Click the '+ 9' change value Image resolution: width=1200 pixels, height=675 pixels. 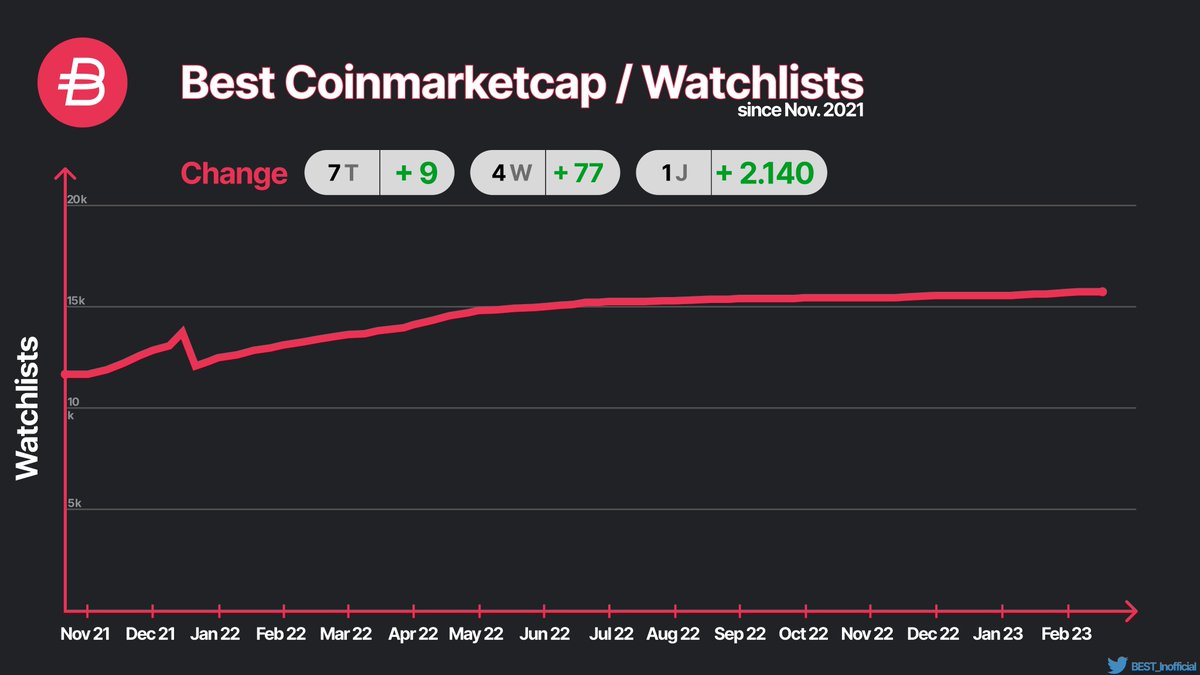click(418, 174)
